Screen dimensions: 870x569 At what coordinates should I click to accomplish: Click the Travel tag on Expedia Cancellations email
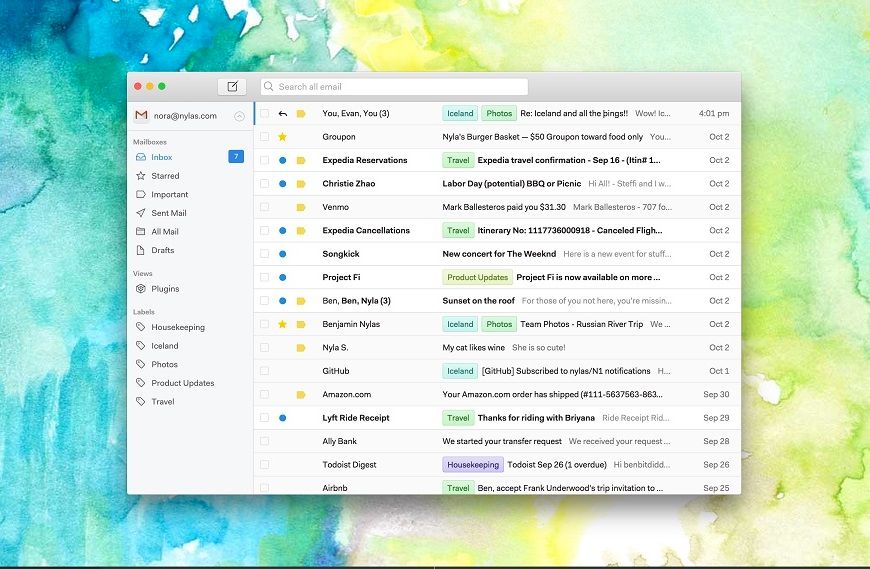click(458, 230)
